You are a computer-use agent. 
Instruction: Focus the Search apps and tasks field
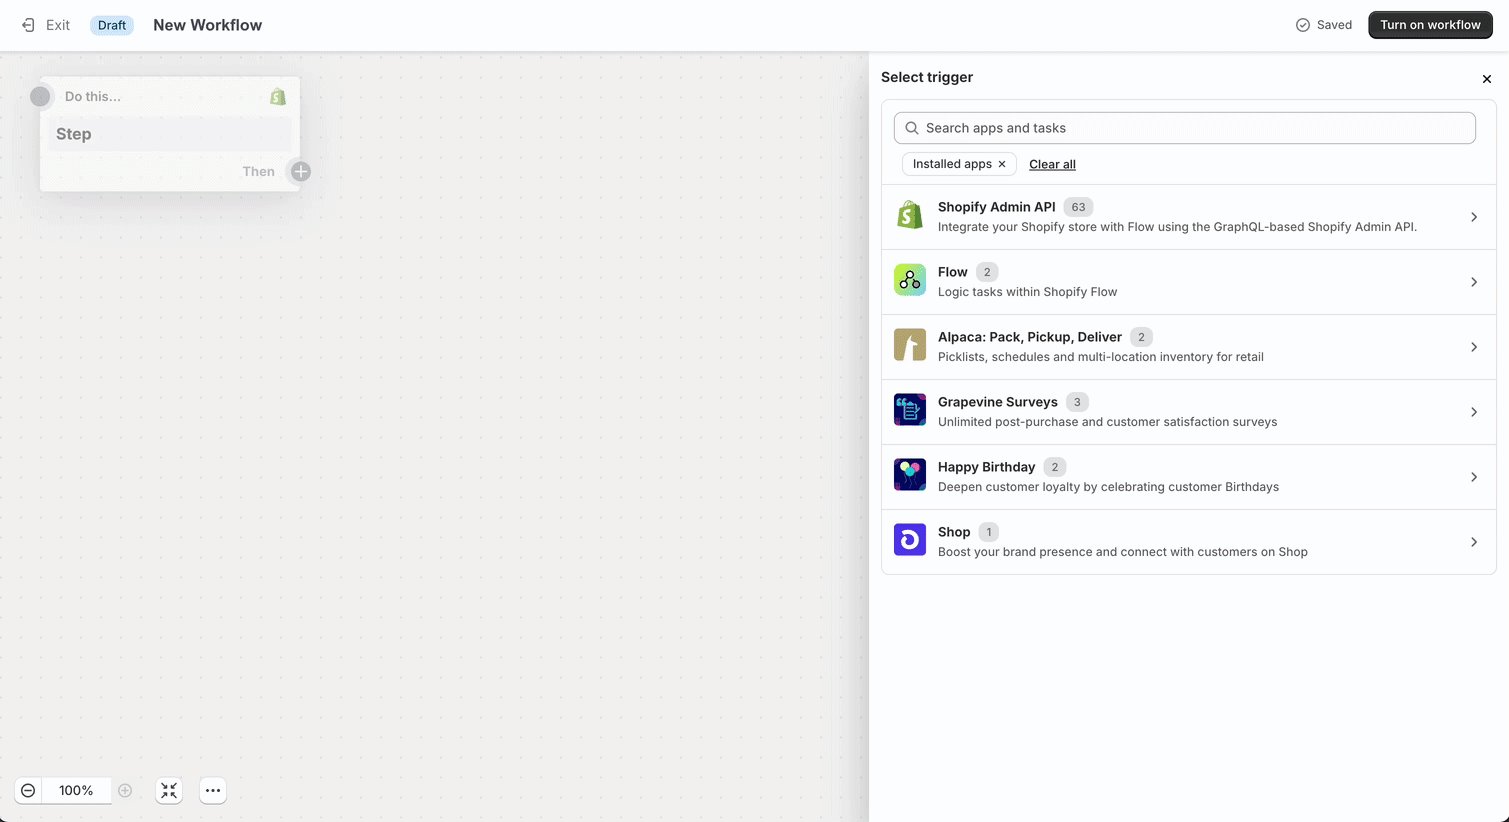[1185, 128]
